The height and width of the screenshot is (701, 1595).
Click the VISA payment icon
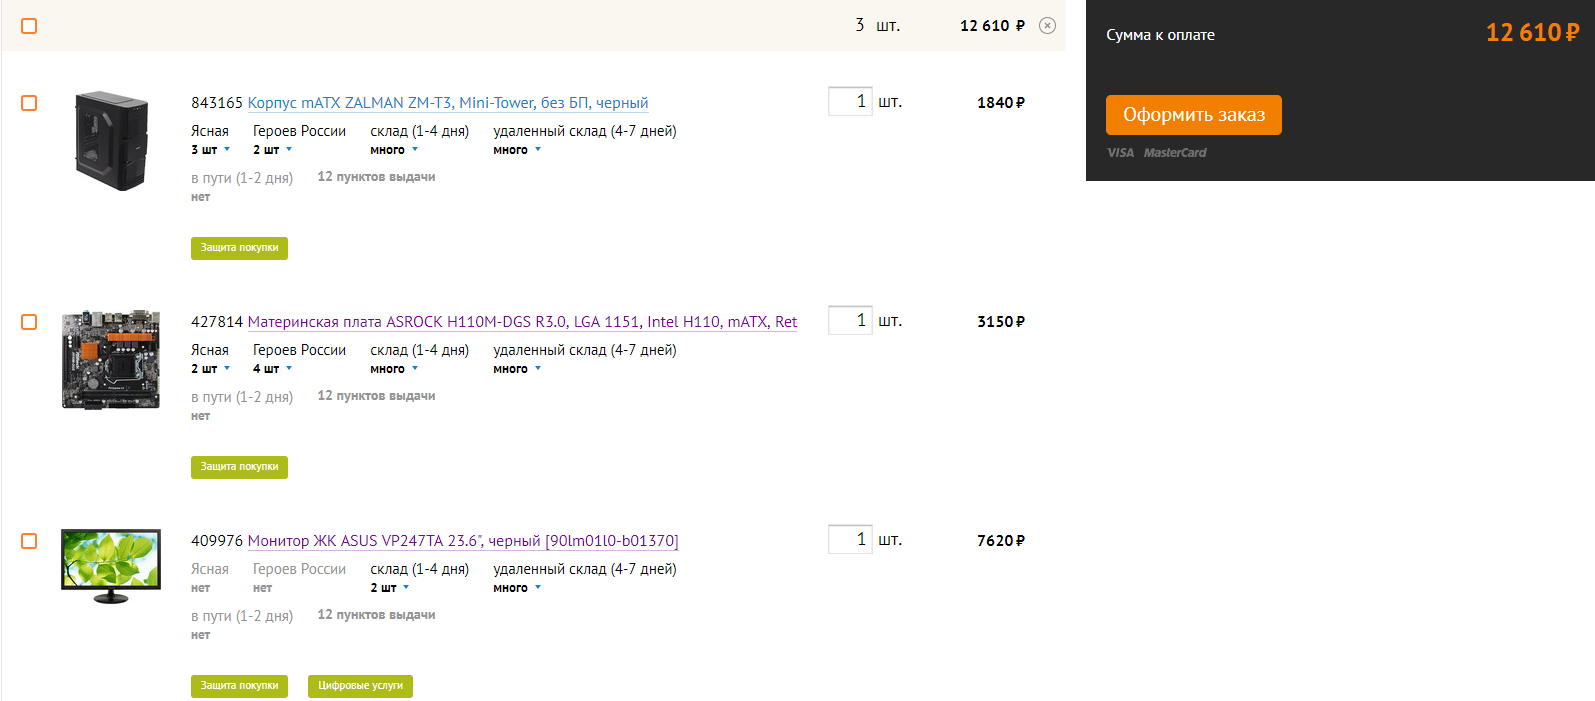(x=1120, y=153)
